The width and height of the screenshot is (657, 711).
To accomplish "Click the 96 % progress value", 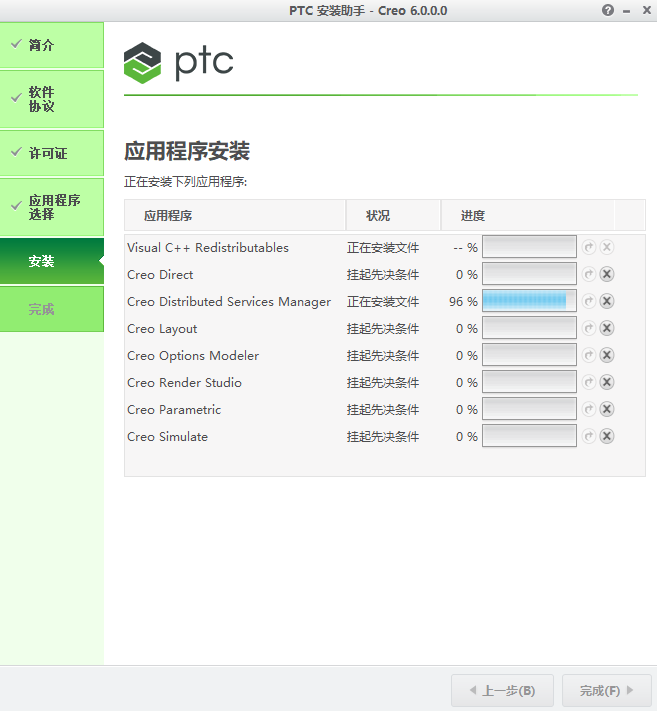I will point(463,302).
